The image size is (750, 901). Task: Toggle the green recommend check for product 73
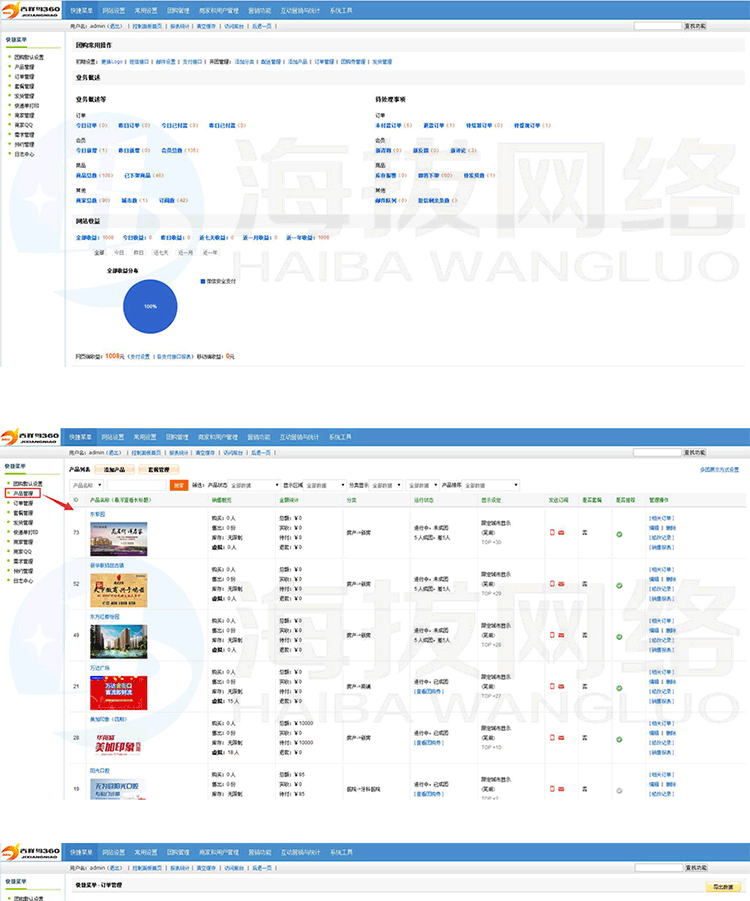point(619,533)
